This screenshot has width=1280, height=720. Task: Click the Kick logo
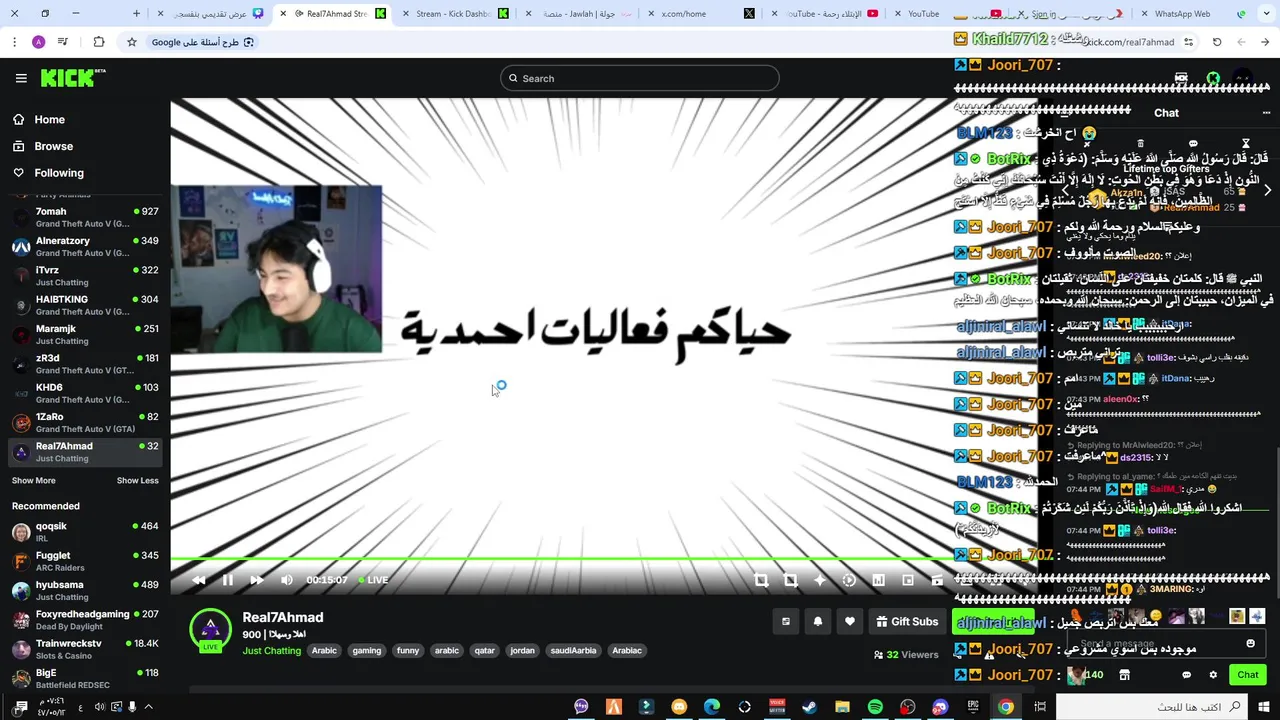[73, 78]
